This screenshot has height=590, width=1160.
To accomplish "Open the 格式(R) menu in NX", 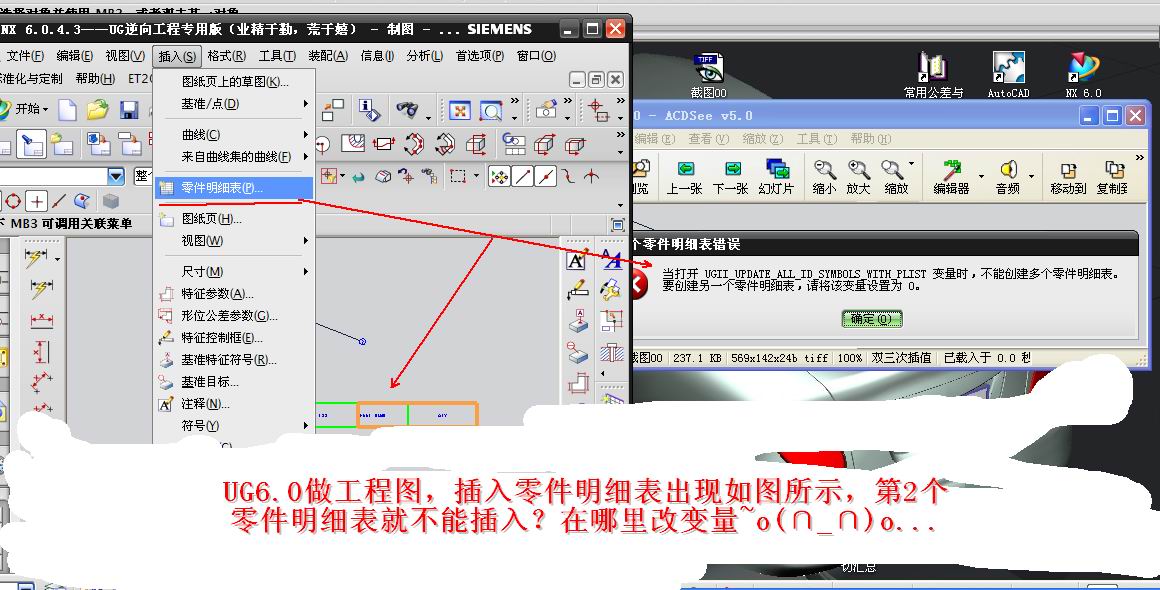I will tap(226, 56).
